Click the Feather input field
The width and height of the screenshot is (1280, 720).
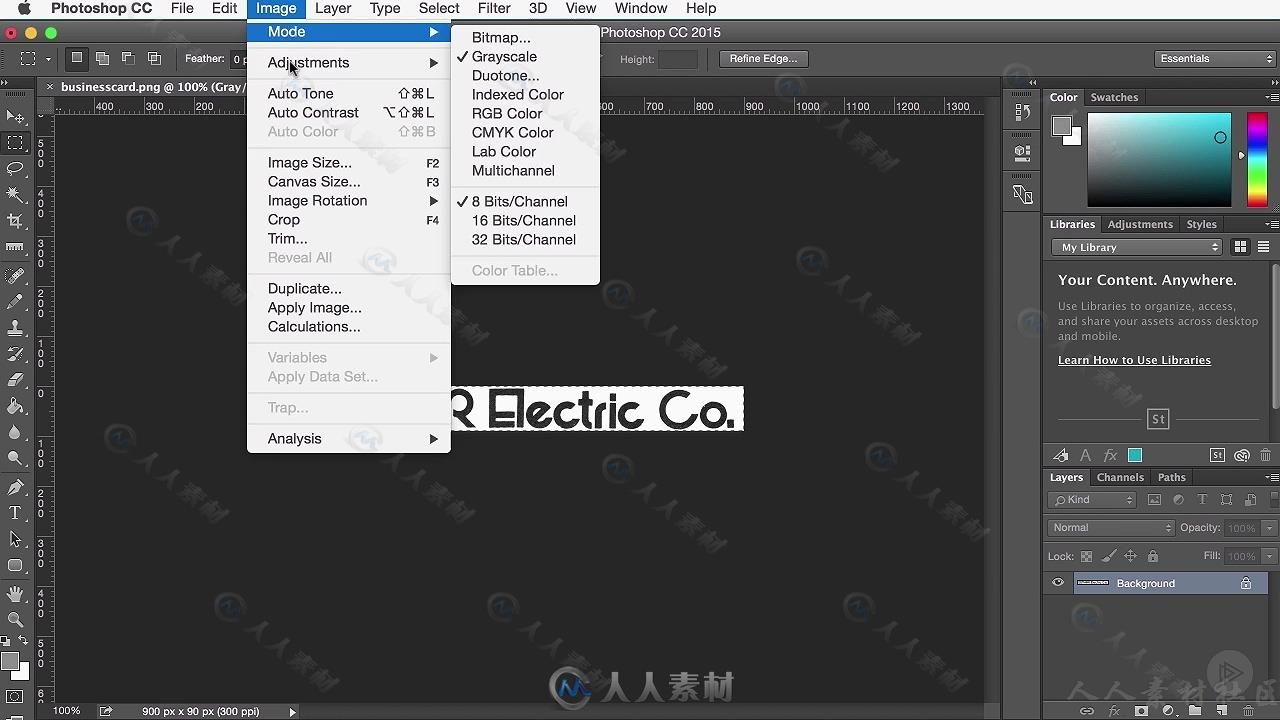click(x=240, y=59)
